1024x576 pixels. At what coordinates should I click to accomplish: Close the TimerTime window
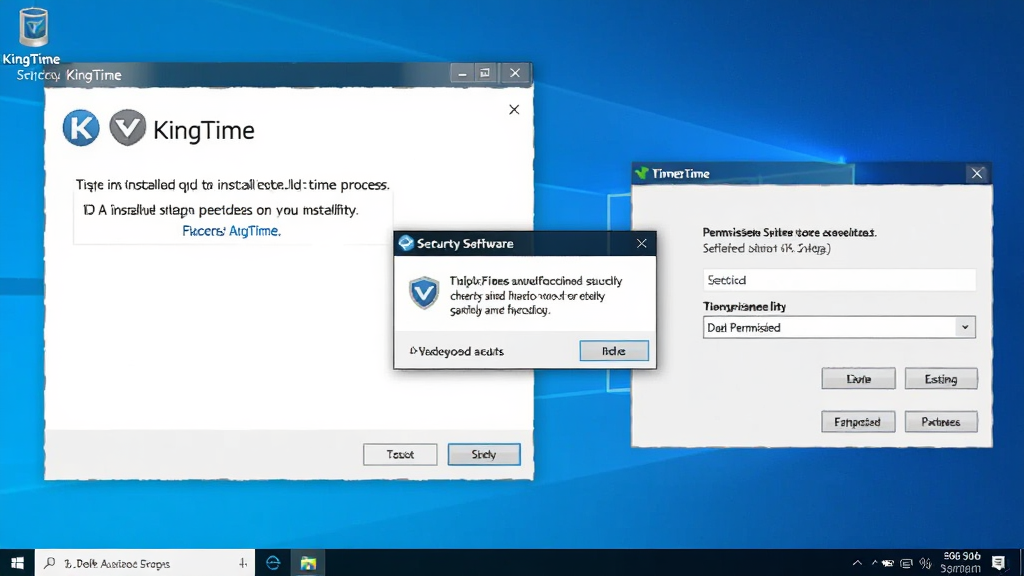[x=977, y=174]
